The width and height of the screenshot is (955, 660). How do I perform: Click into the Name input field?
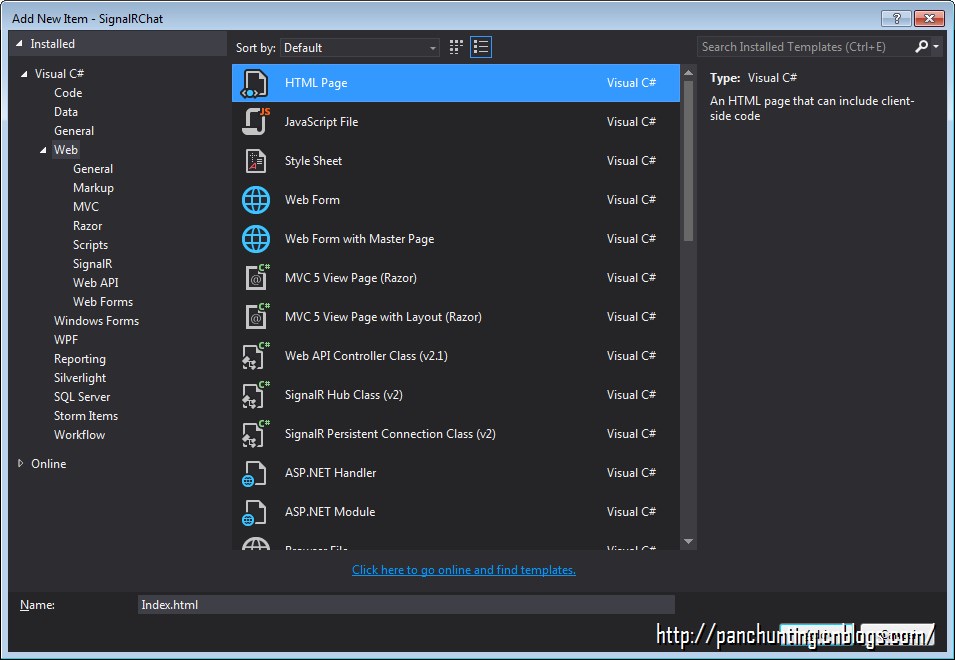pos(406,605)
